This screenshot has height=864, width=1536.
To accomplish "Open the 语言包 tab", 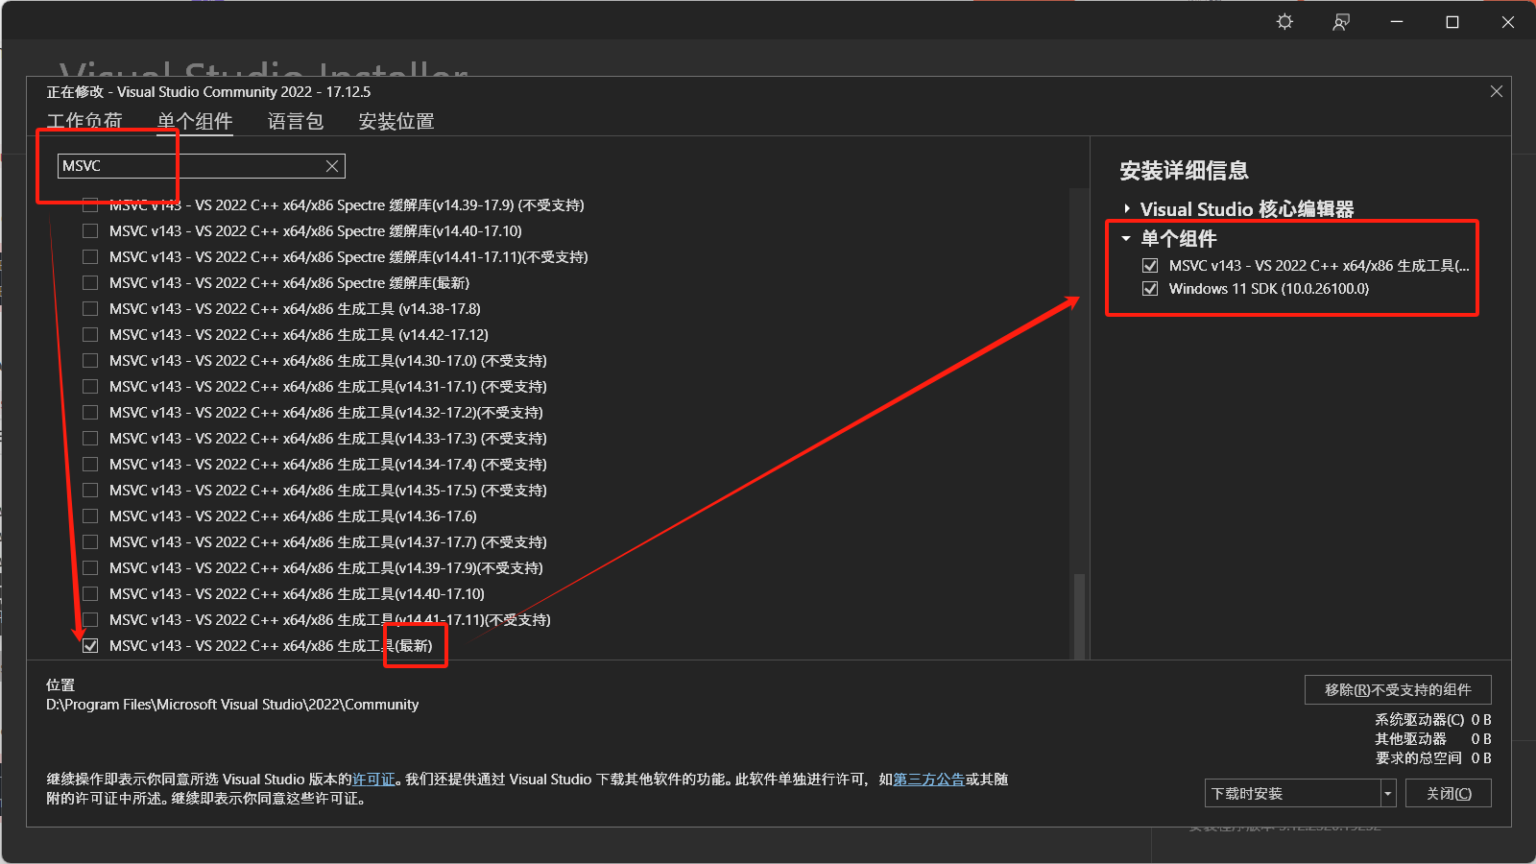I will (x=295, y=121).
